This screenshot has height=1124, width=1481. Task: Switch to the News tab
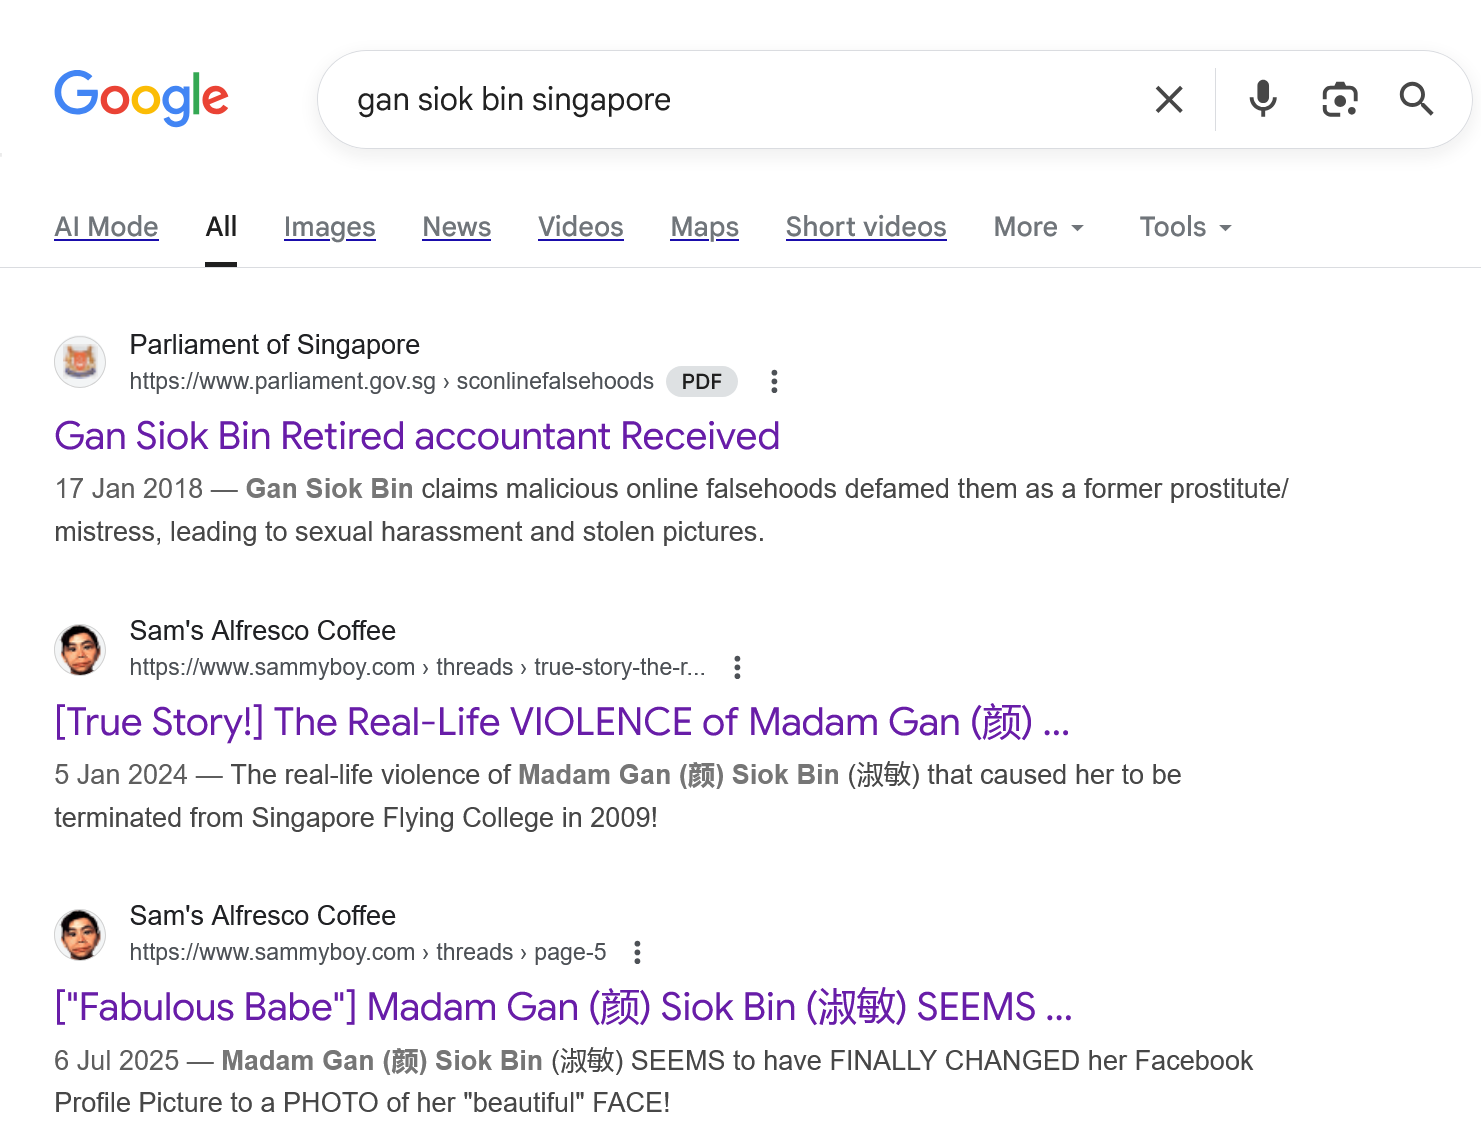[x=456, y=227]
